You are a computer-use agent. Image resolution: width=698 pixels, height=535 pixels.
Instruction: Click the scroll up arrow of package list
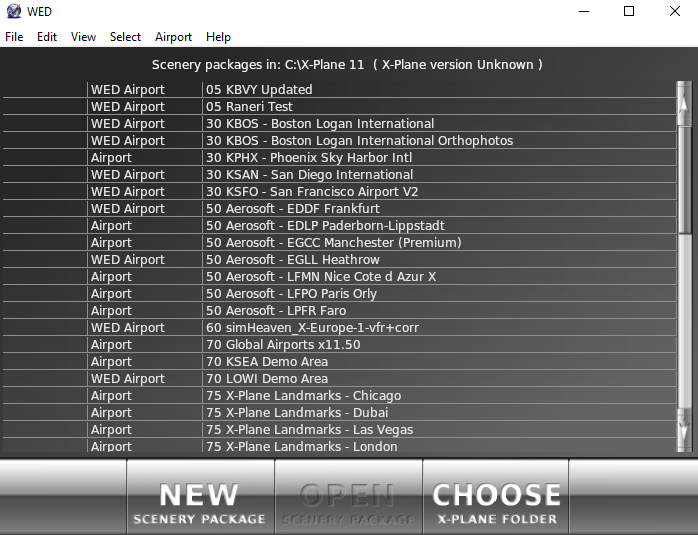[684, 103]
